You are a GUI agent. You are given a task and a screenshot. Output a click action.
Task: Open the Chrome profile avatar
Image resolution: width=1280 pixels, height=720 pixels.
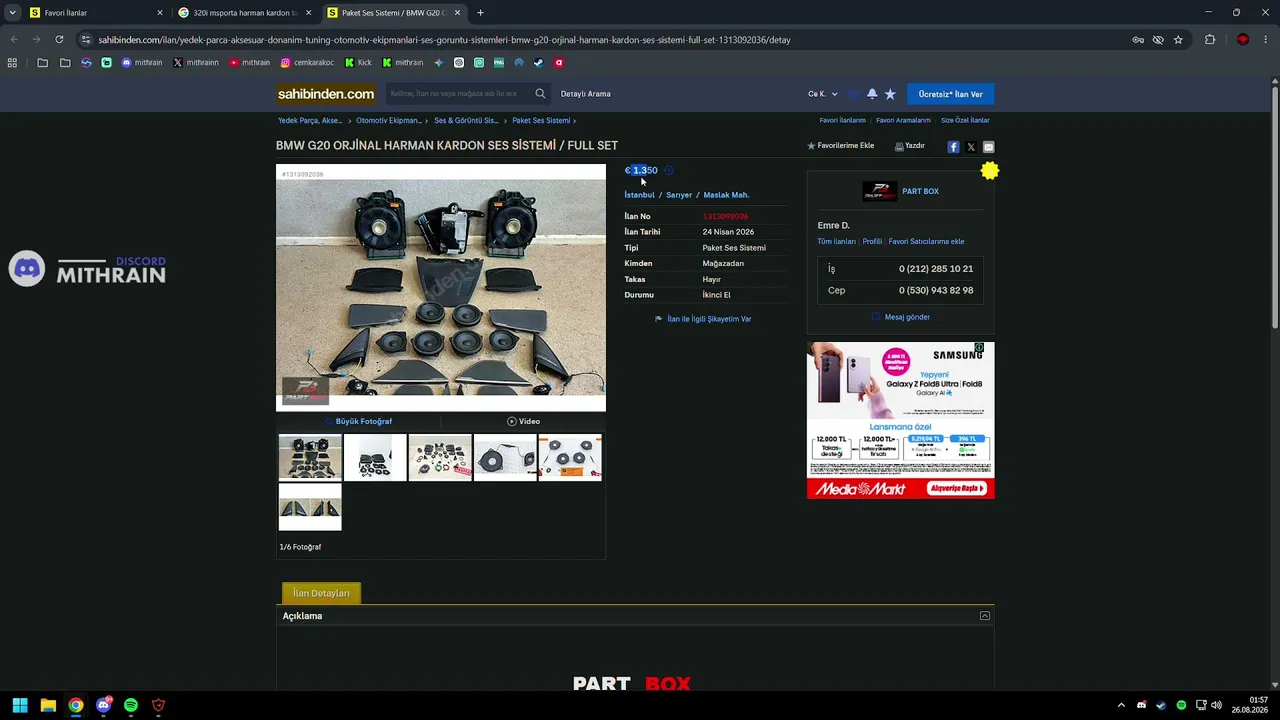point(1243,40)
